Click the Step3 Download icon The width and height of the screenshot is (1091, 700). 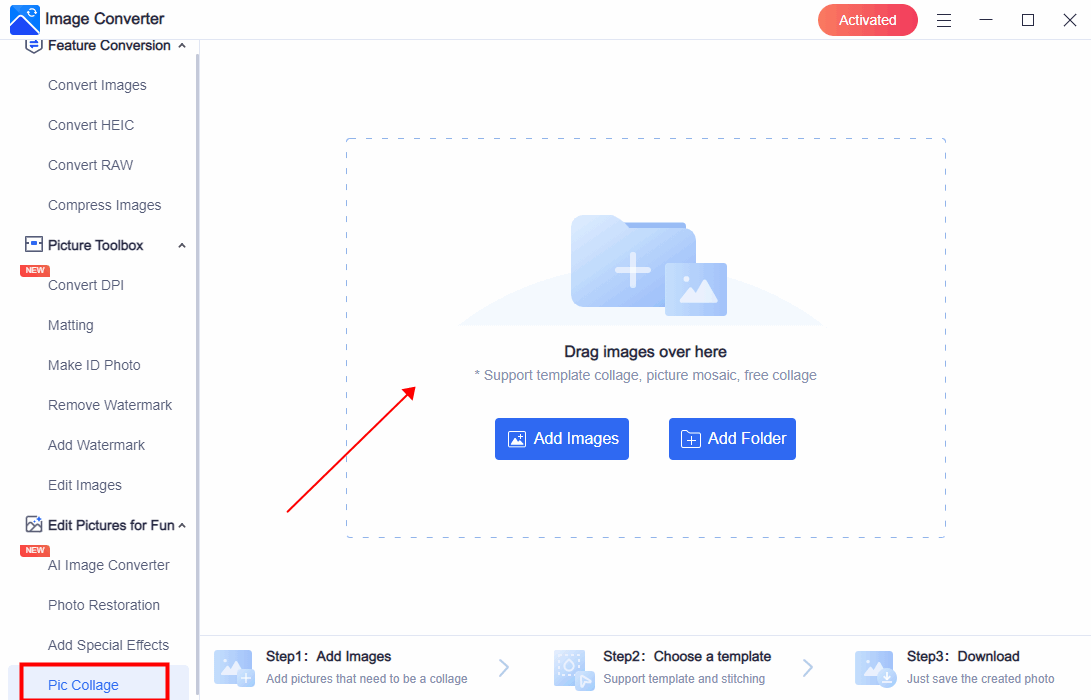click(874, 668)
